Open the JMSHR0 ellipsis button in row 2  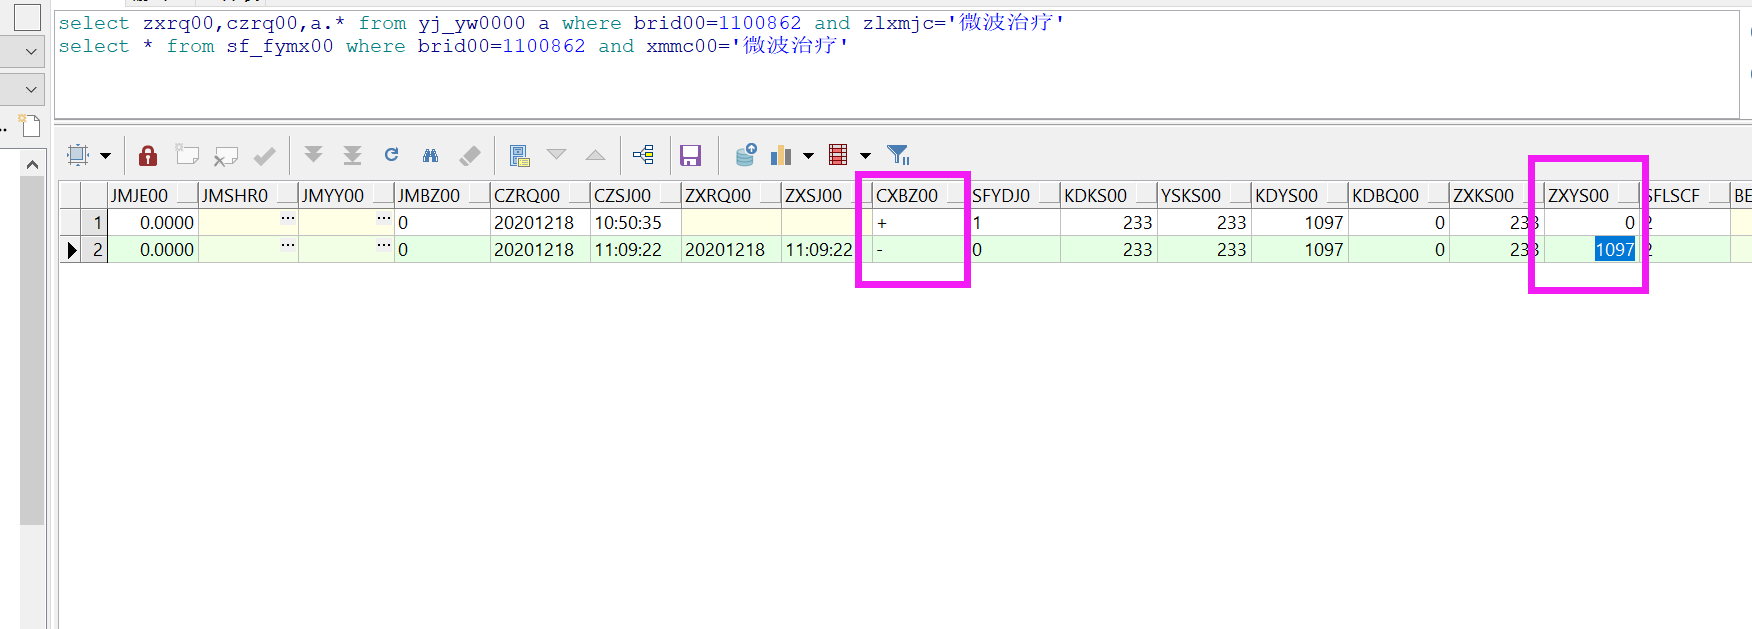coord(287,245)
